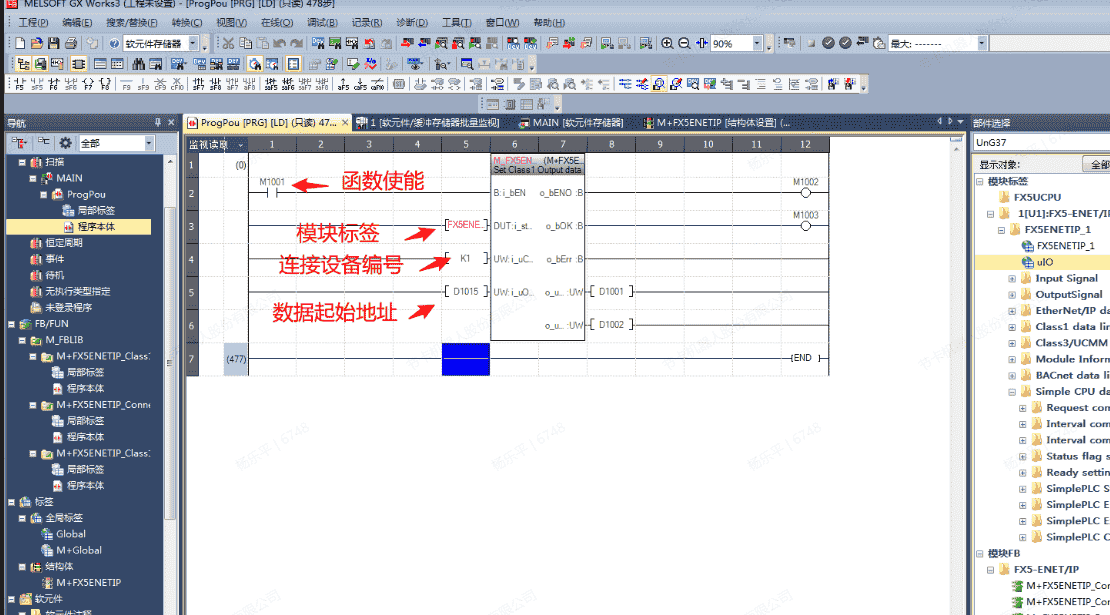This screenshot has width=1110, height=615.
Task: Expand the Input Signal folder
Action: click(x=1012, y=278)
